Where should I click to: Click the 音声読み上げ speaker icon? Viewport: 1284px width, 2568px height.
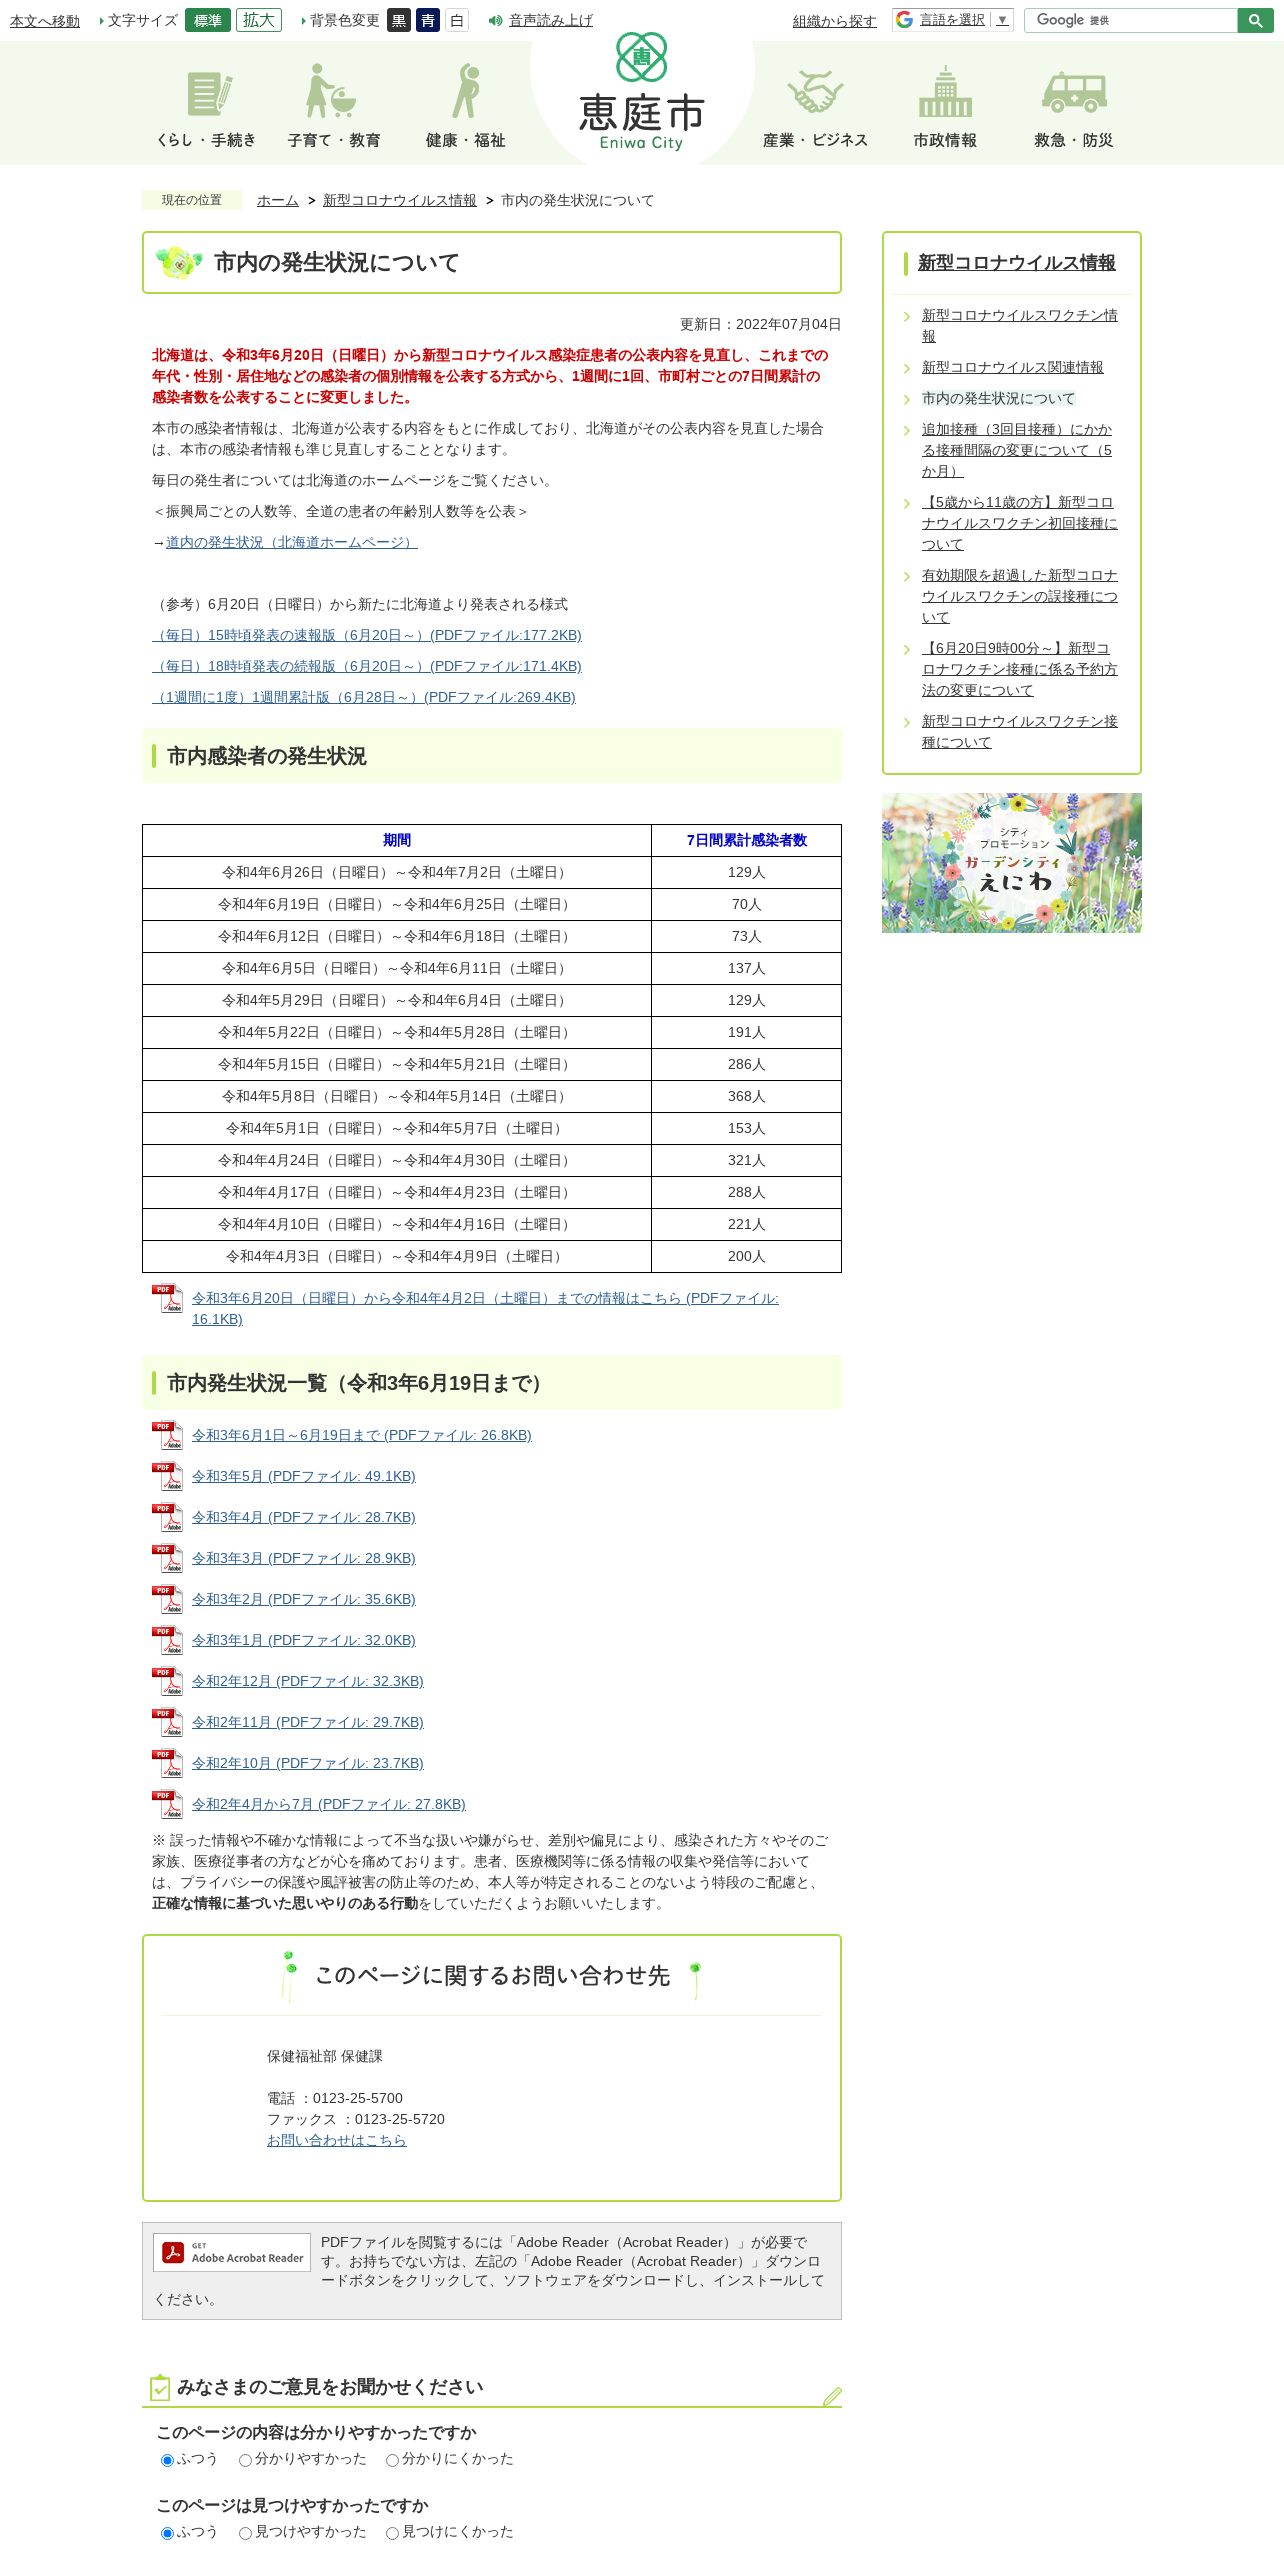coord(495,20)
